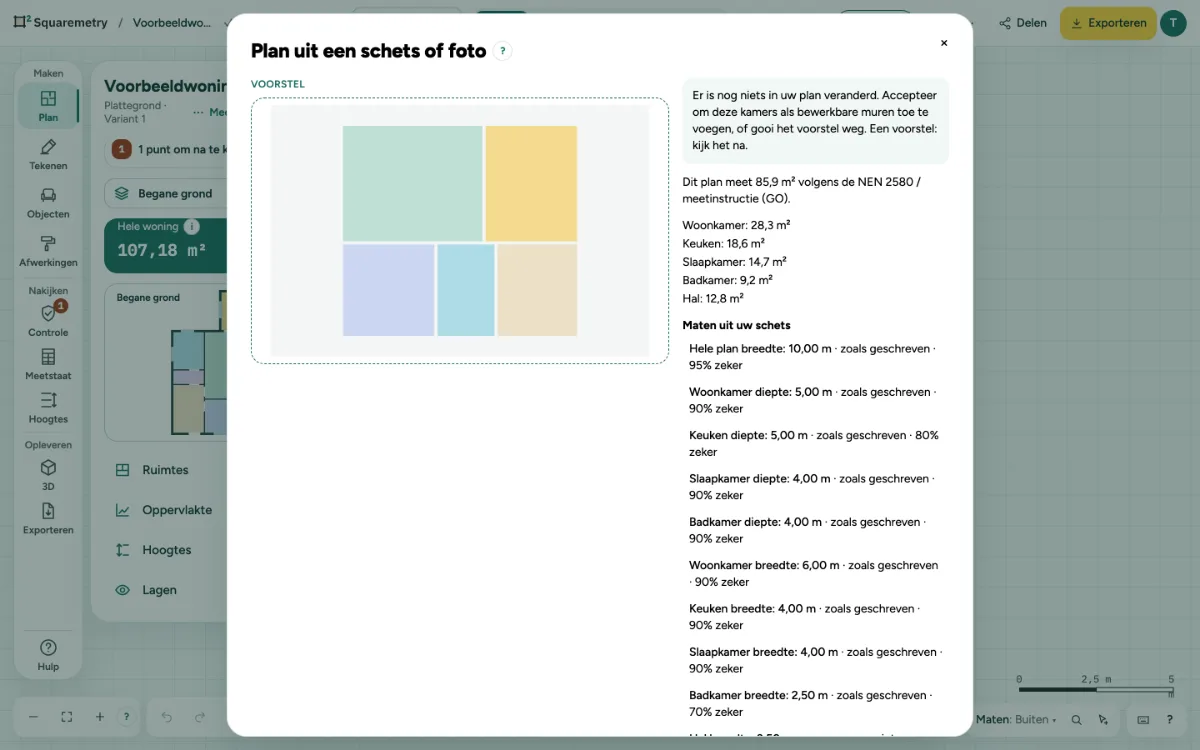Click the Delen share button
The height and width of the screenshot is (750, 1200).
pos(1022,23)
